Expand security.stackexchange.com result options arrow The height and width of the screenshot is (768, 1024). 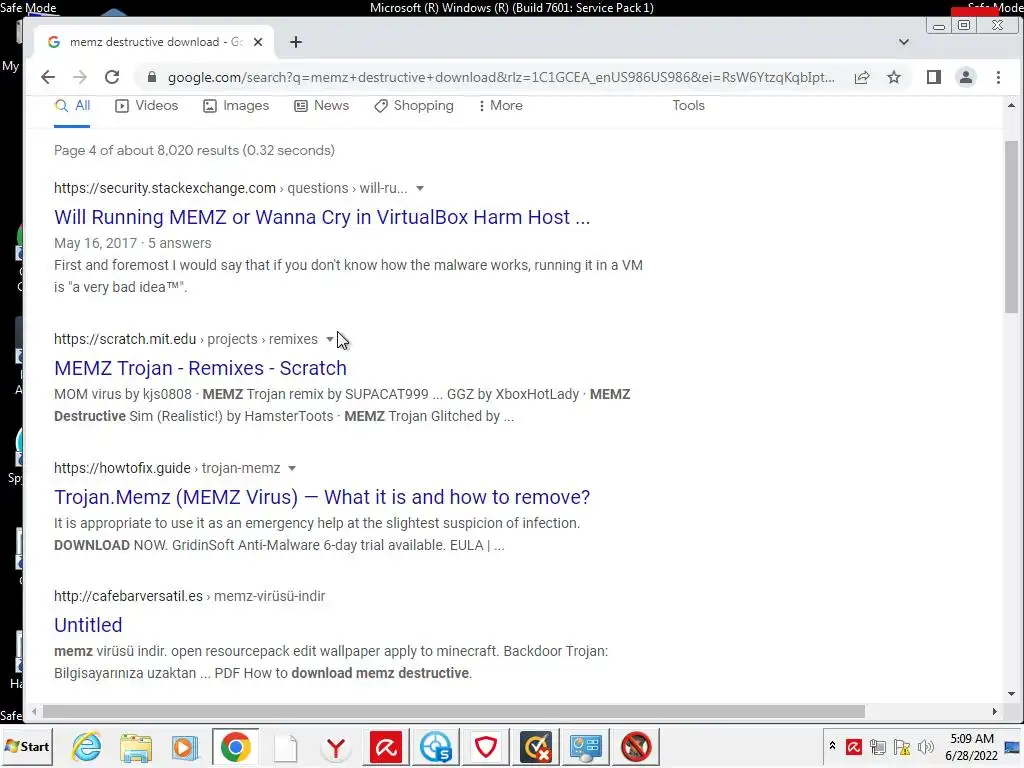tap(420, 188)
